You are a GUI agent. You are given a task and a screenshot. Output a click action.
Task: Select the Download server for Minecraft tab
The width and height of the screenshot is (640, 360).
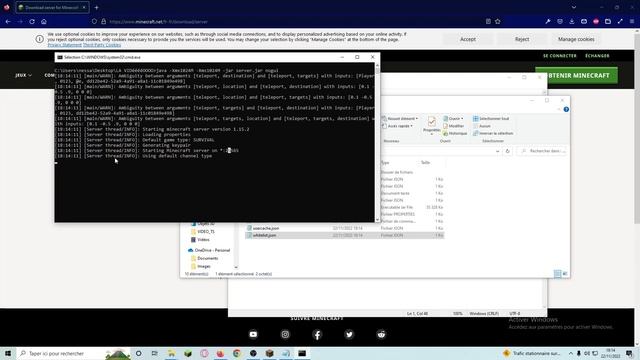pyautogui.click(x=52, y=7)
